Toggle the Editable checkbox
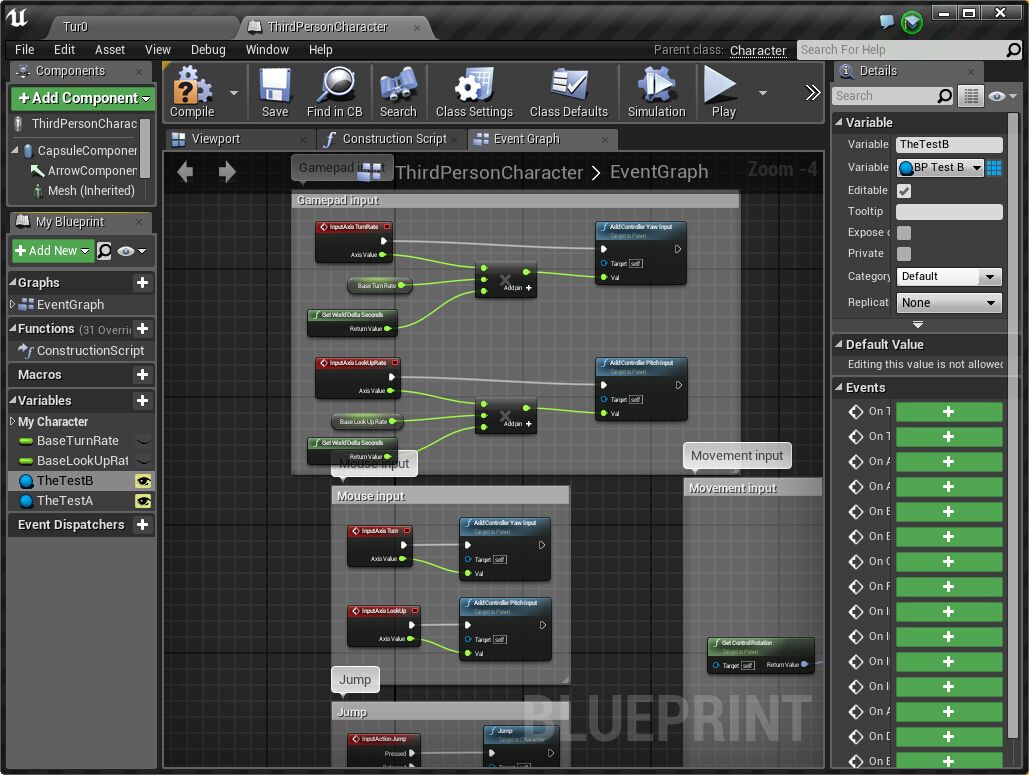Image resolution: width=1029 pixels, height=775 pixels. [904, 191]
